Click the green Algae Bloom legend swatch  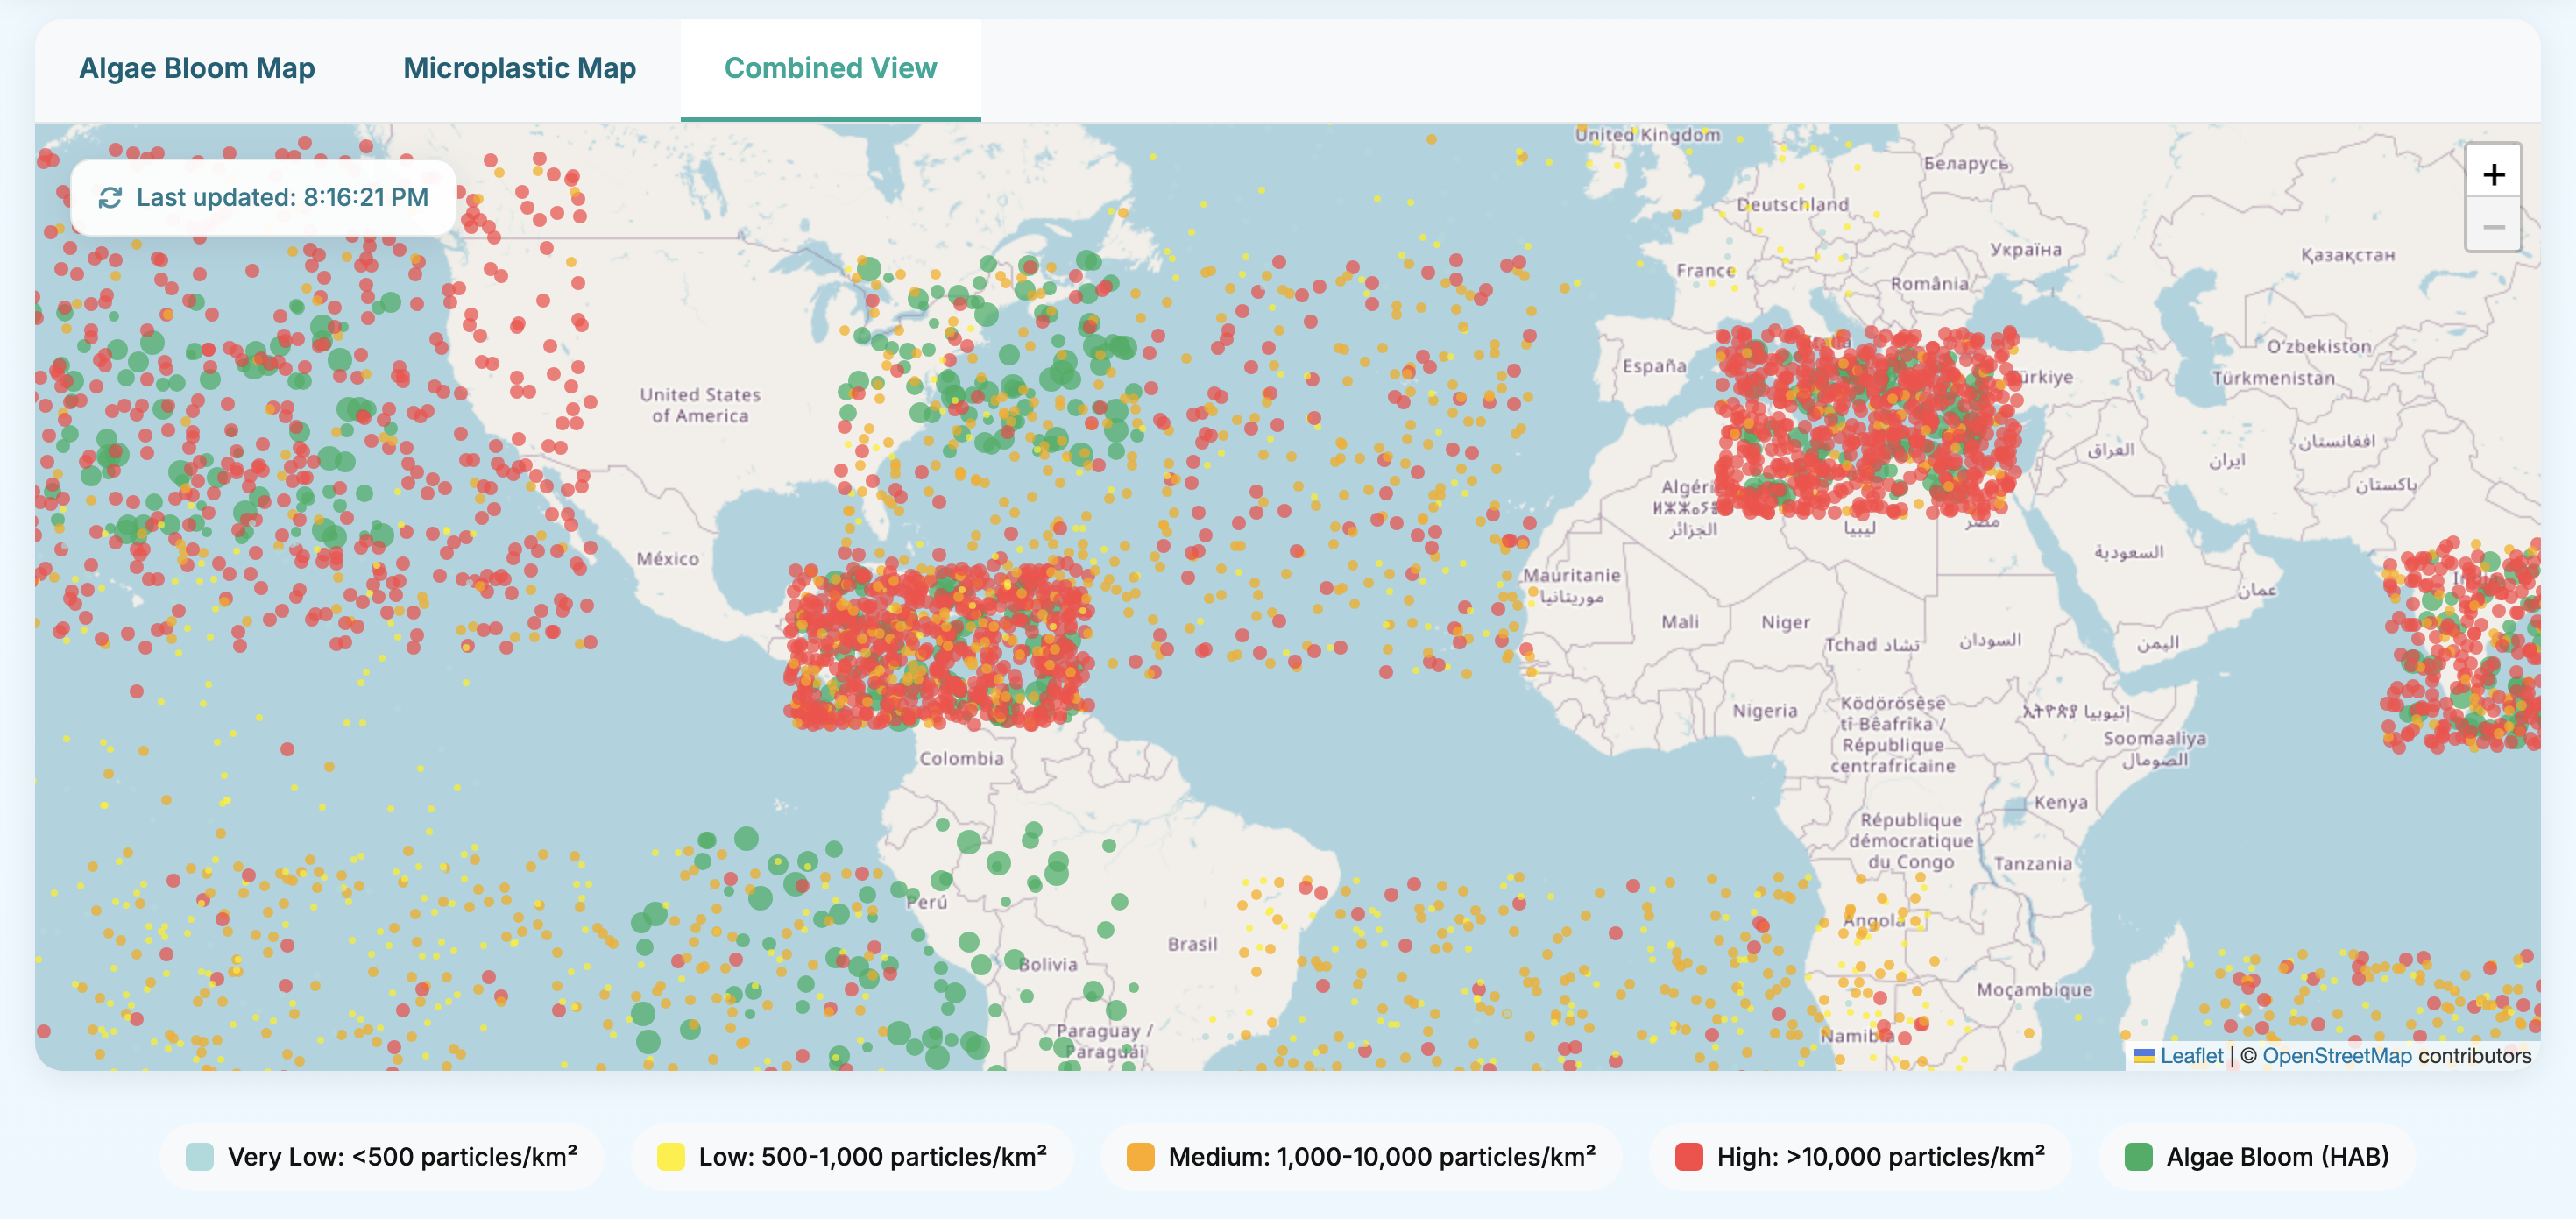tap(2140, 1157)
